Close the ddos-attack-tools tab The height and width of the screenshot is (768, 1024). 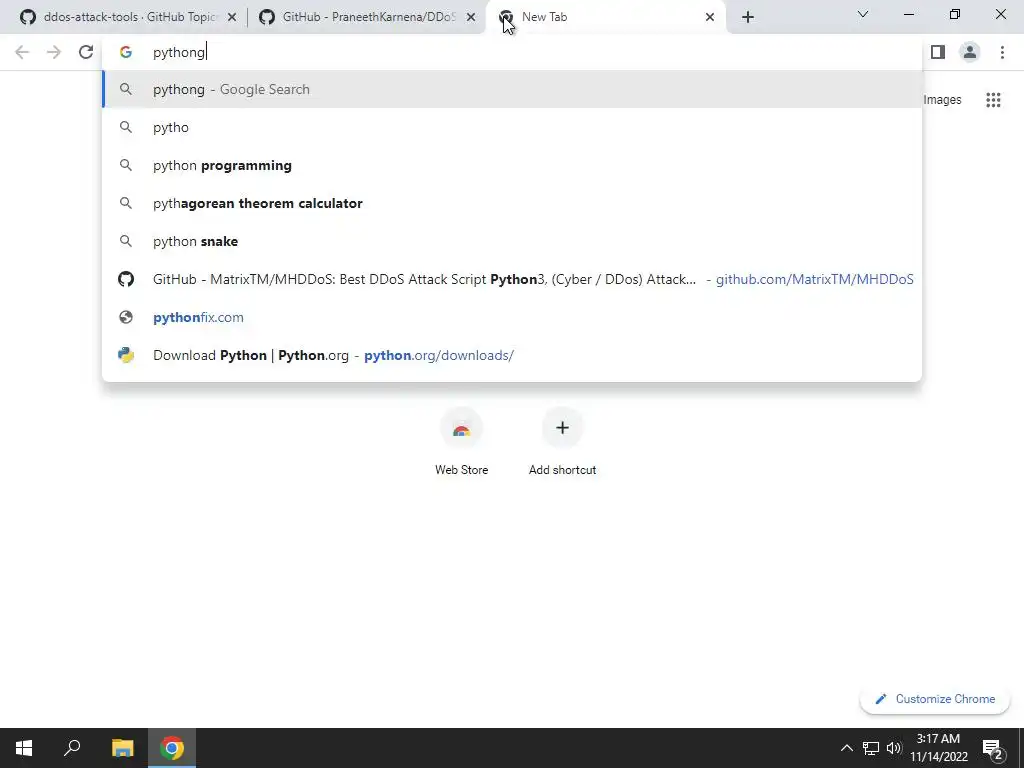[x=232, y=18]
